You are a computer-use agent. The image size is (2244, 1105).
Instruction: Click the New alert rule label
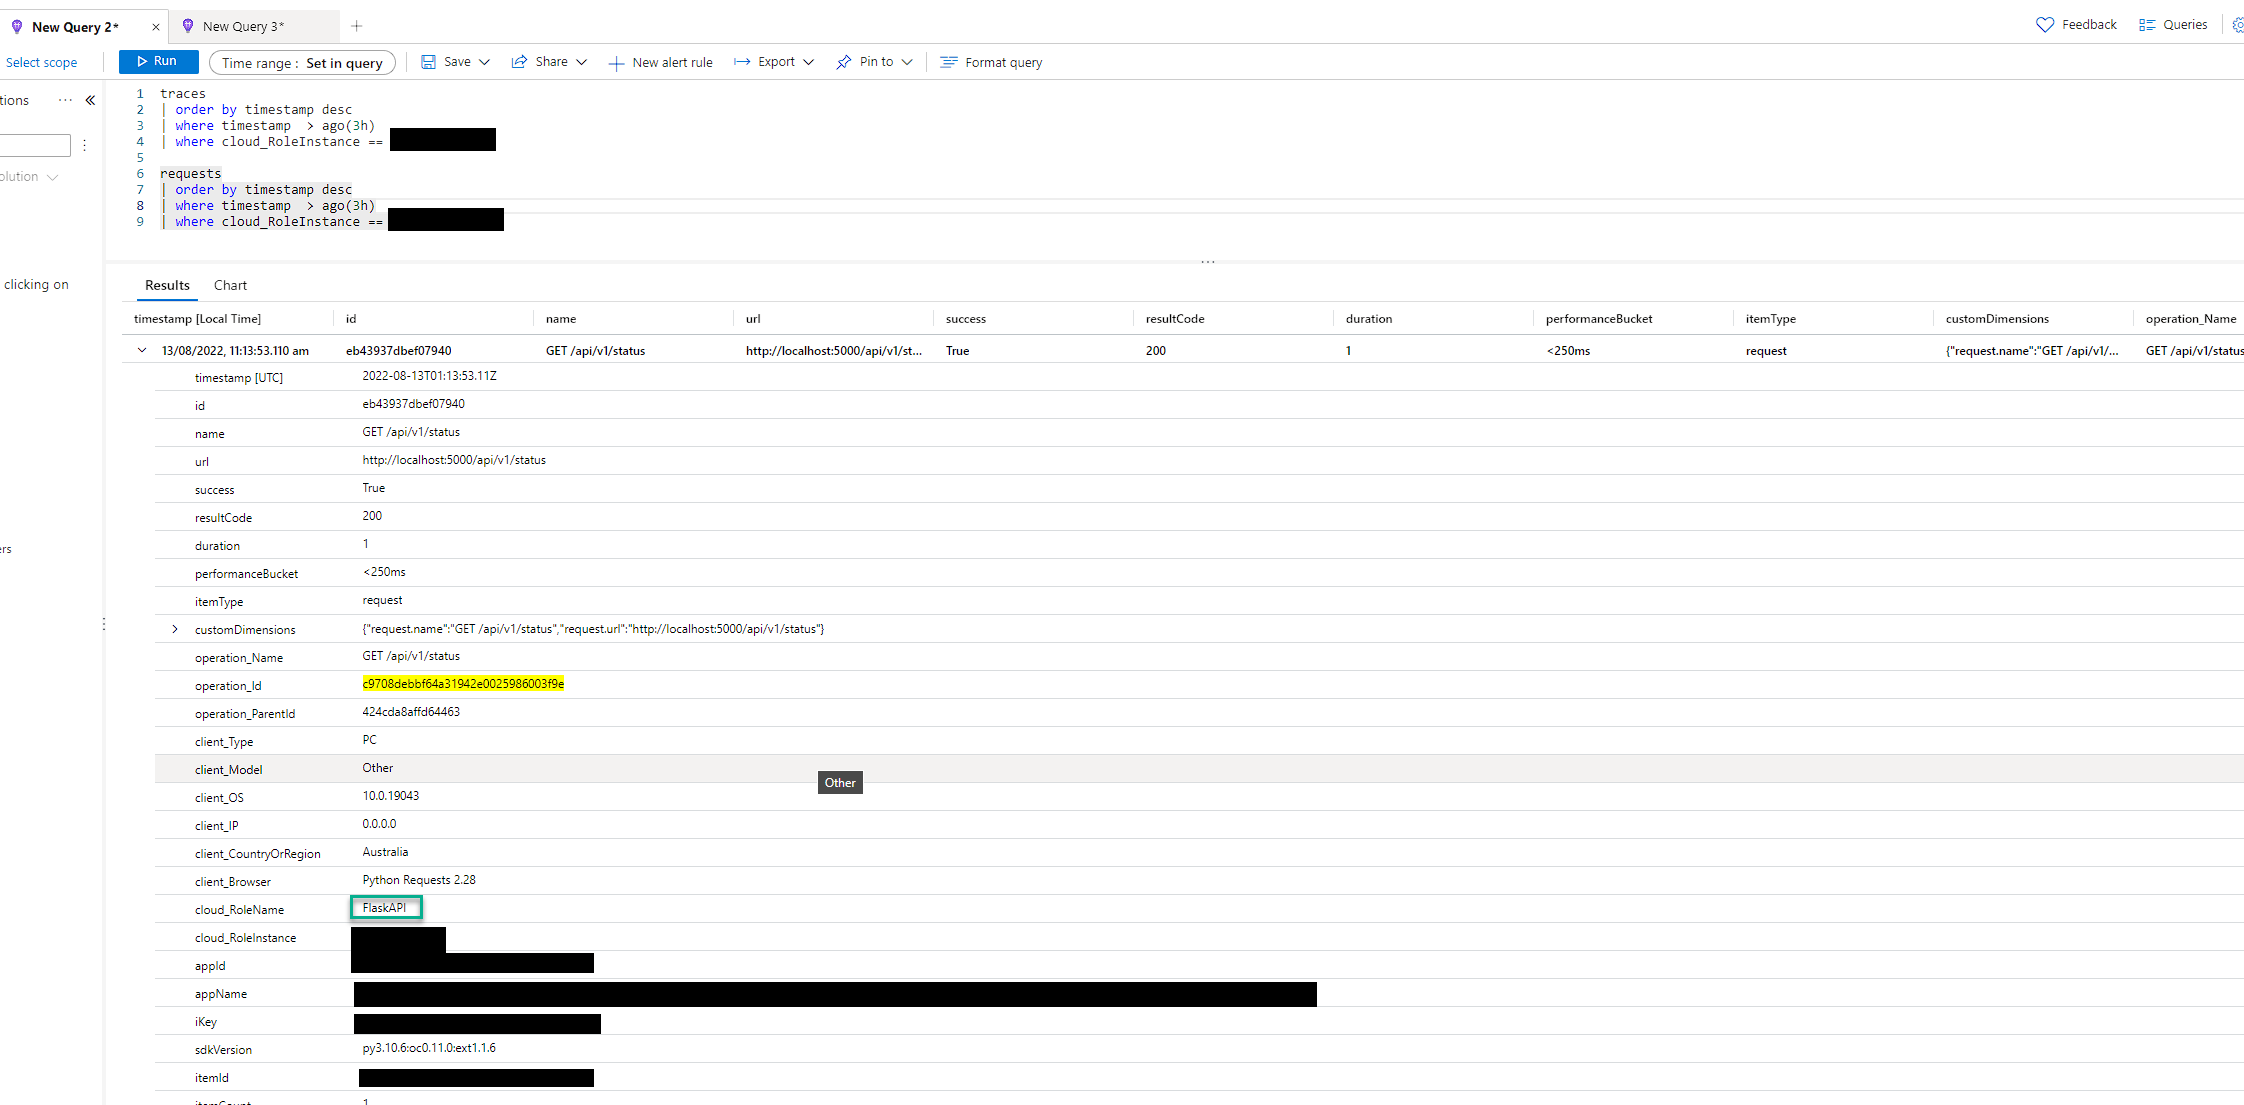[x=672, y=63]
